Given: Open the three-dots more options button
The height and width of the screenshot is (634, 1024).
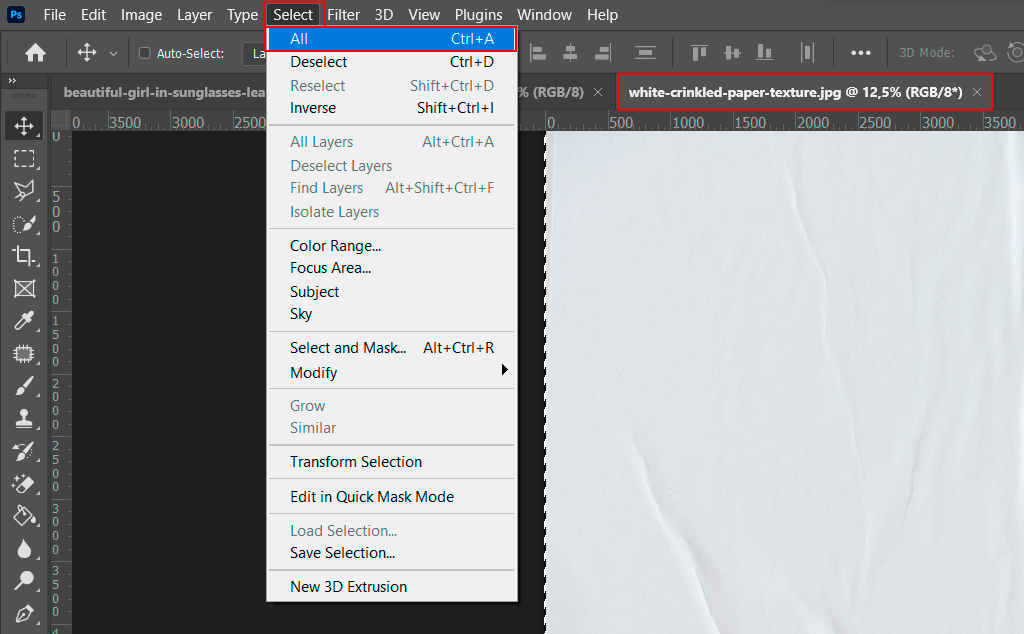Looking at the screenshot, I should coord(860,53).
